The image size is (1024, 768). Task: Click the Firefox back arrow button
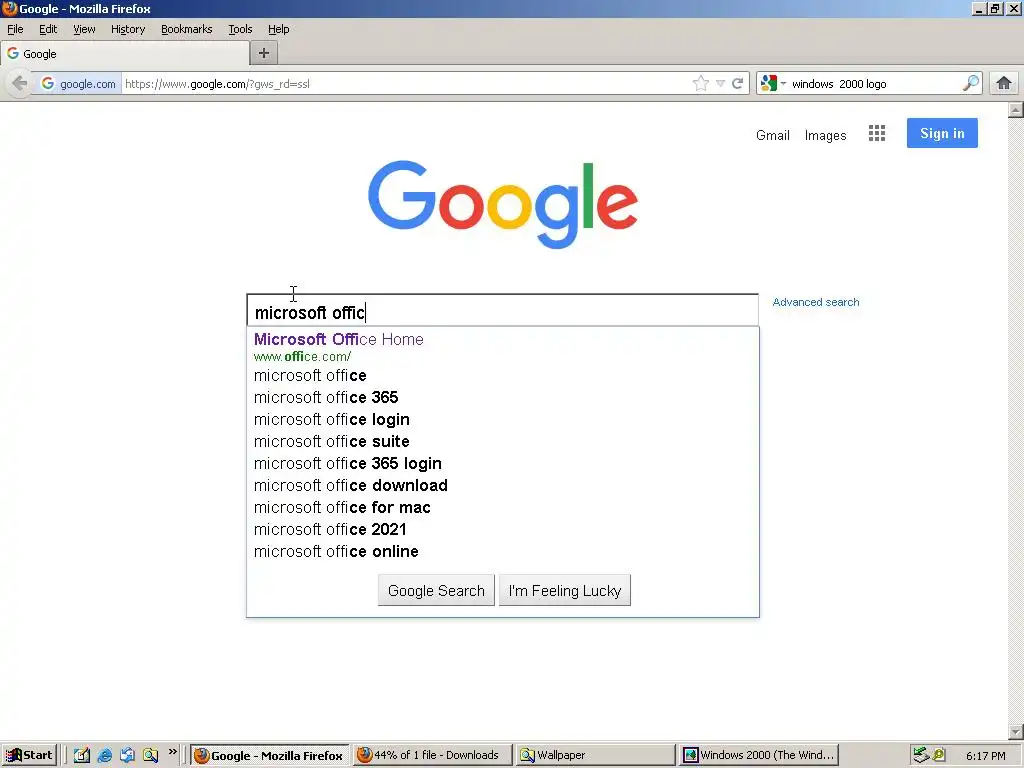20,84
